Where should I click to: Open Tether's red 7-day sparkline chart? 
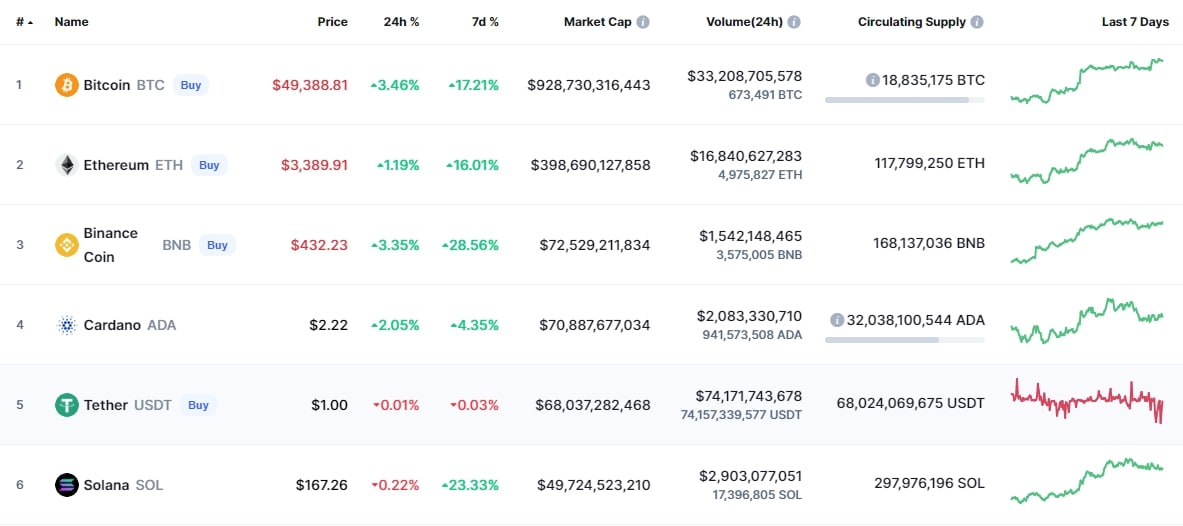click(1087, 401)
